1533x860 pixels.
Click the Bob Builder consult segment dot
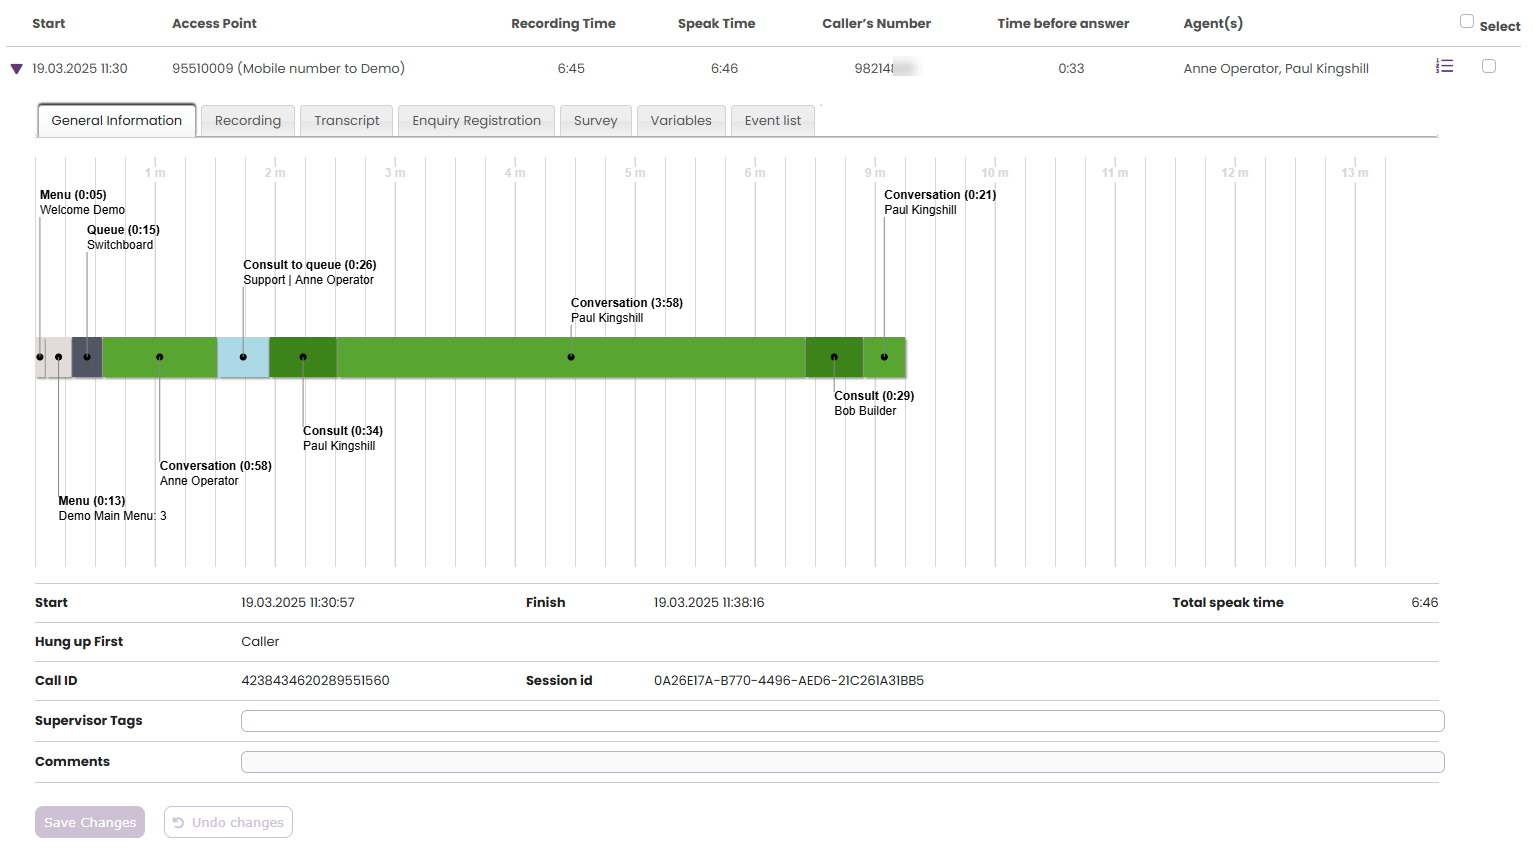coord(834,357)
